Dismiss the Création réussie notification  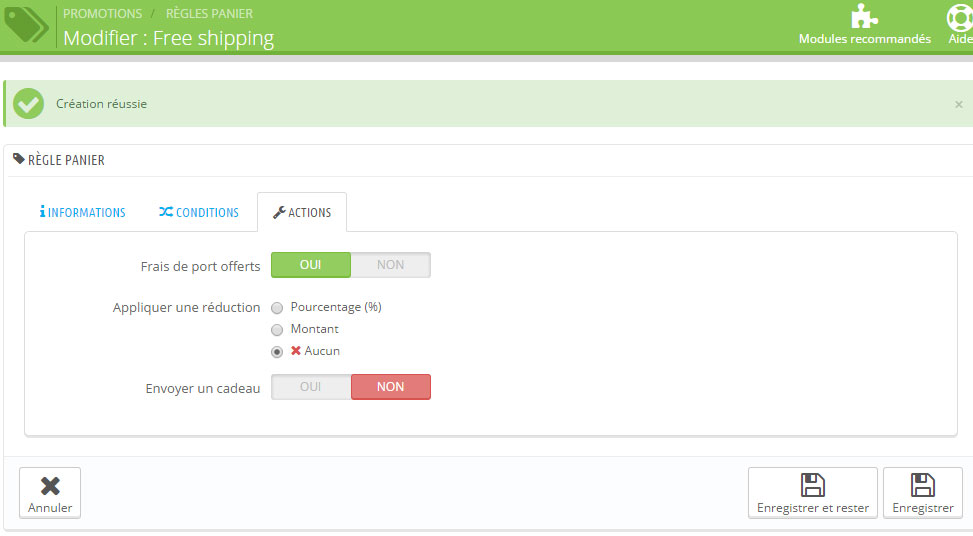(x=959, y=104)
